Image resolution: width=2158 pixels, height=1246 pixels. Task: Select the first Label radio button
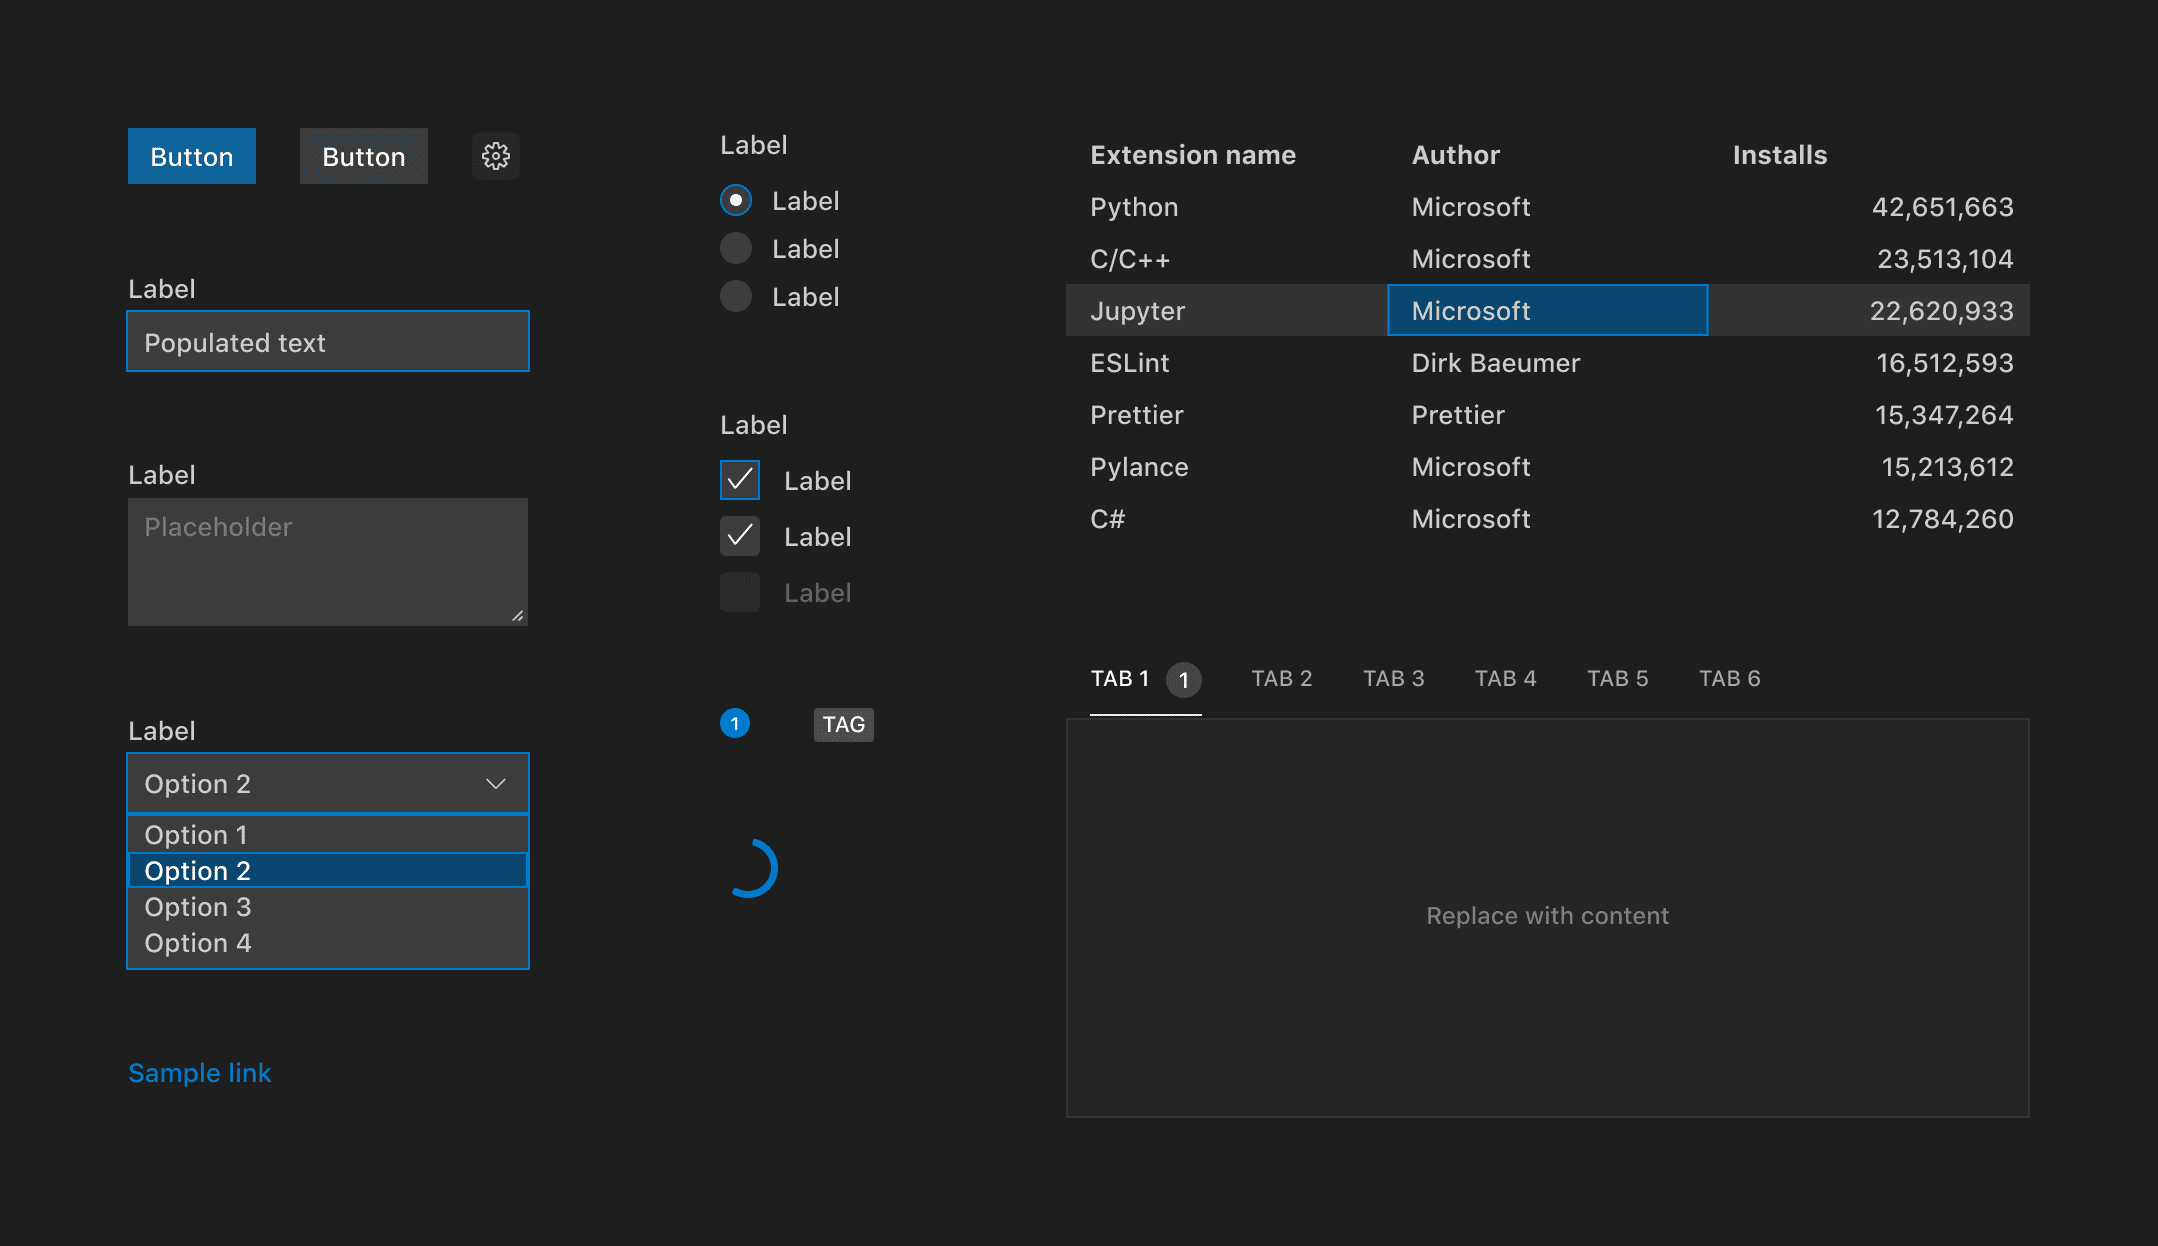[735, 200]
